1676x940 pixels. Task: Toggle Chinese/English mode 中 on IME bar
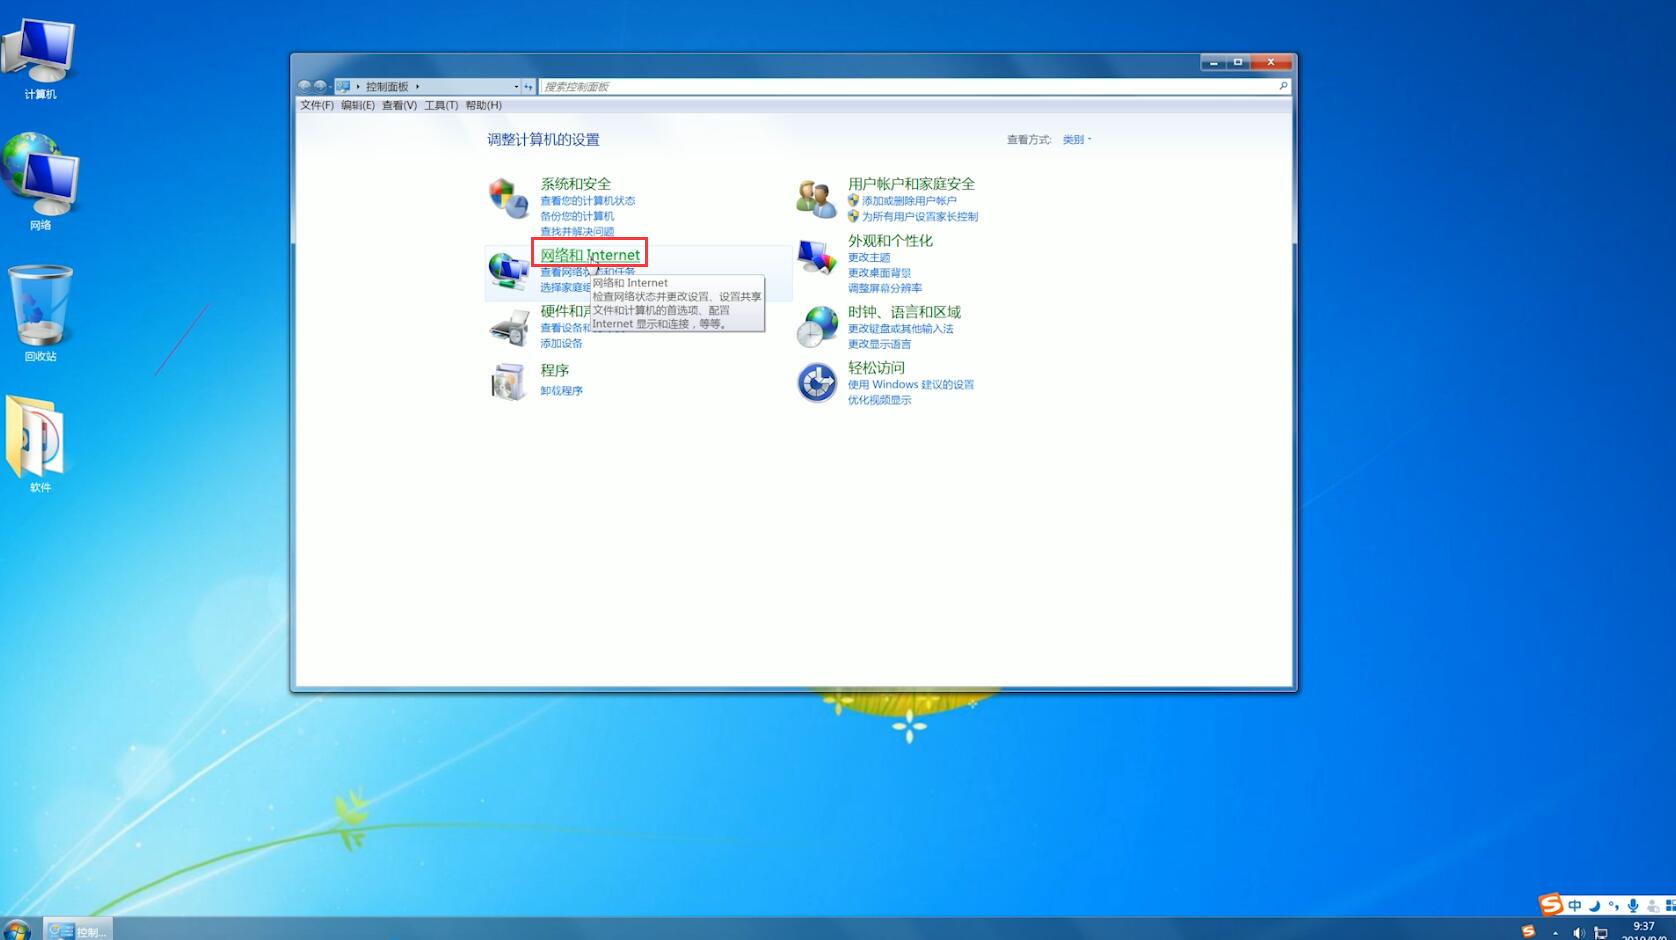(x=1575, y=906)
